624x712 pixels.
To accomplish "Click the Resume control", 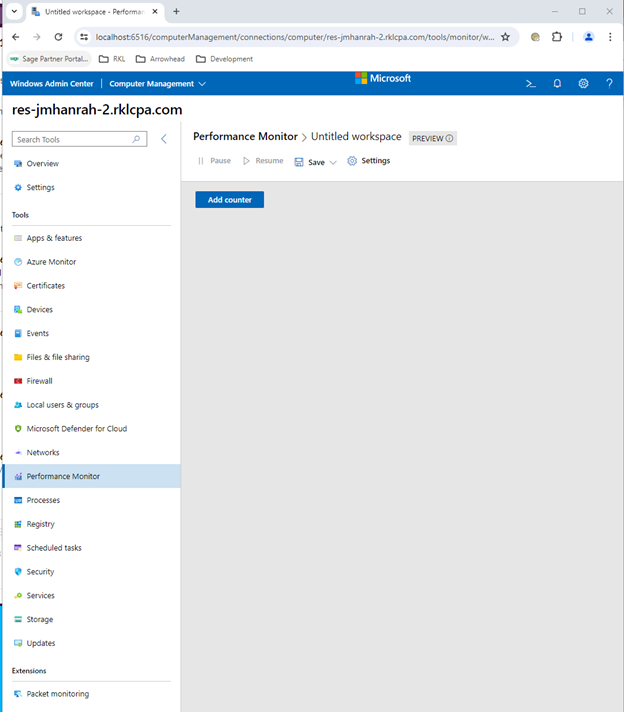I will [263, 161].
